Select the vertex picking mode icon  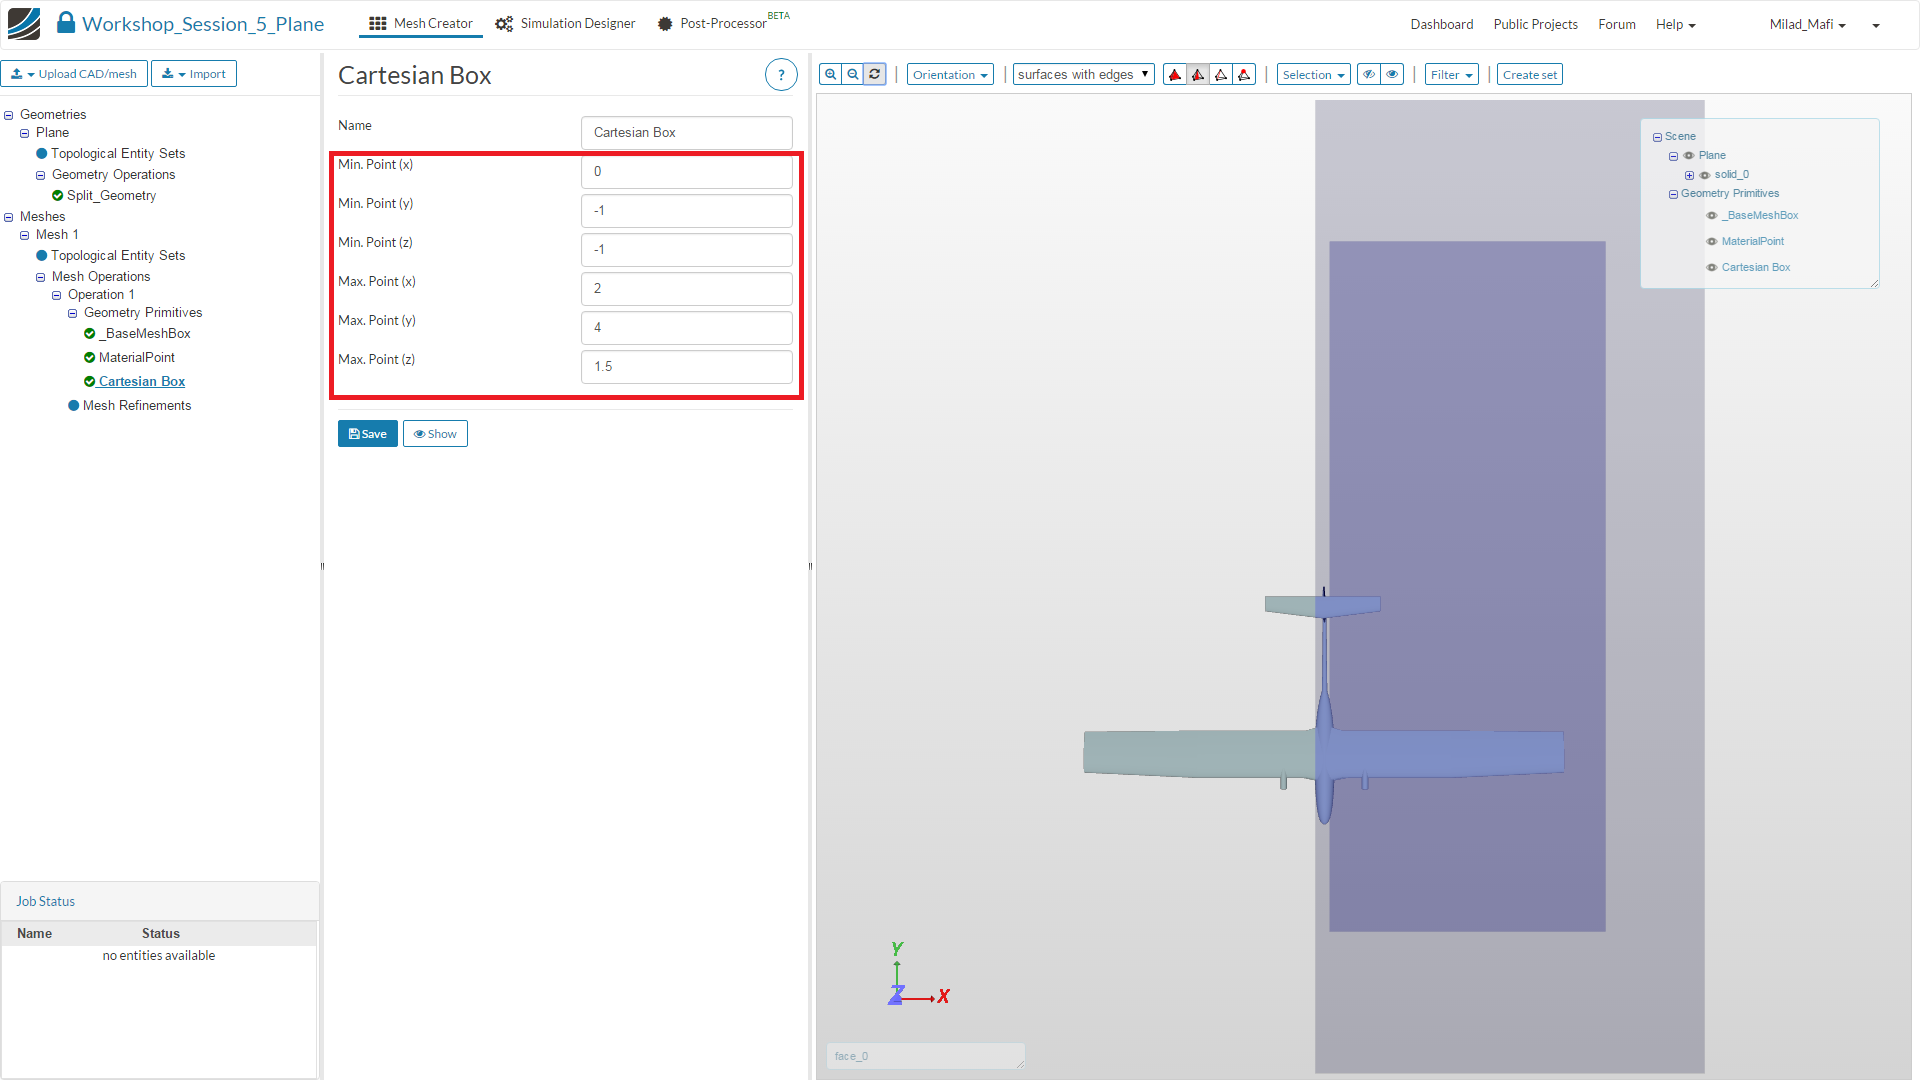point(1244,75)
